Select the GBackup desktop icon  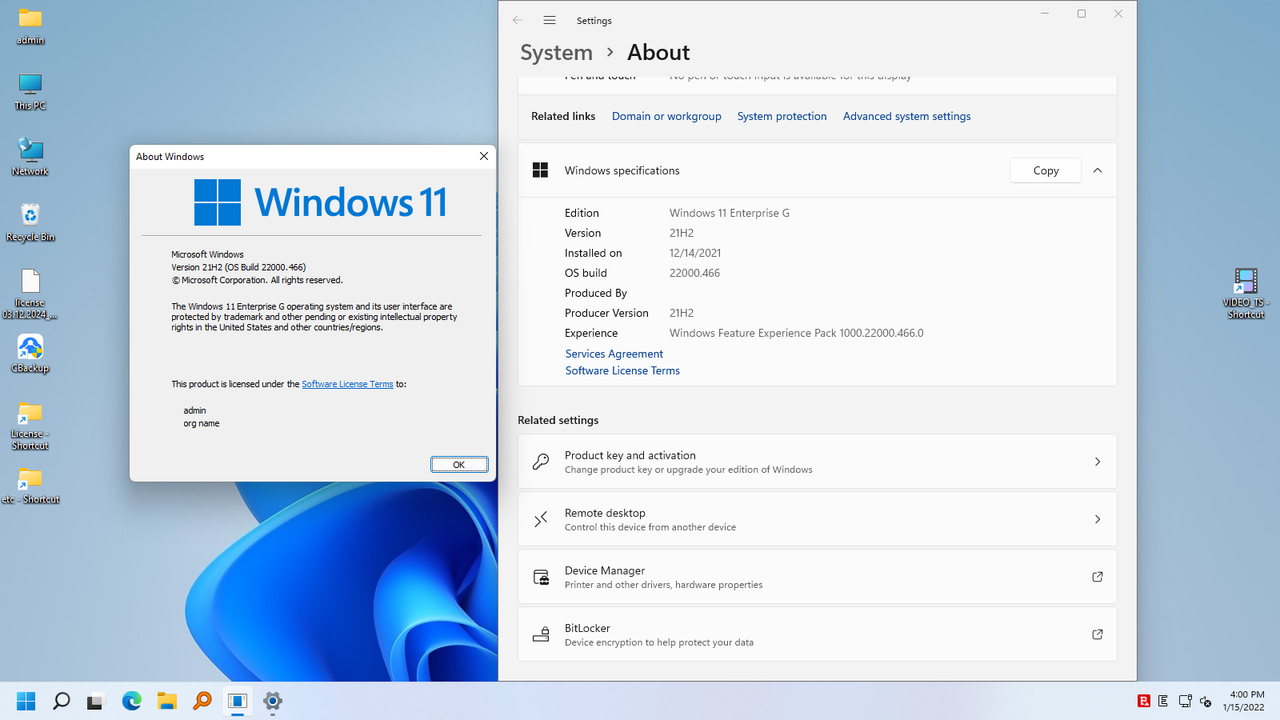click(x=31, y=354)
